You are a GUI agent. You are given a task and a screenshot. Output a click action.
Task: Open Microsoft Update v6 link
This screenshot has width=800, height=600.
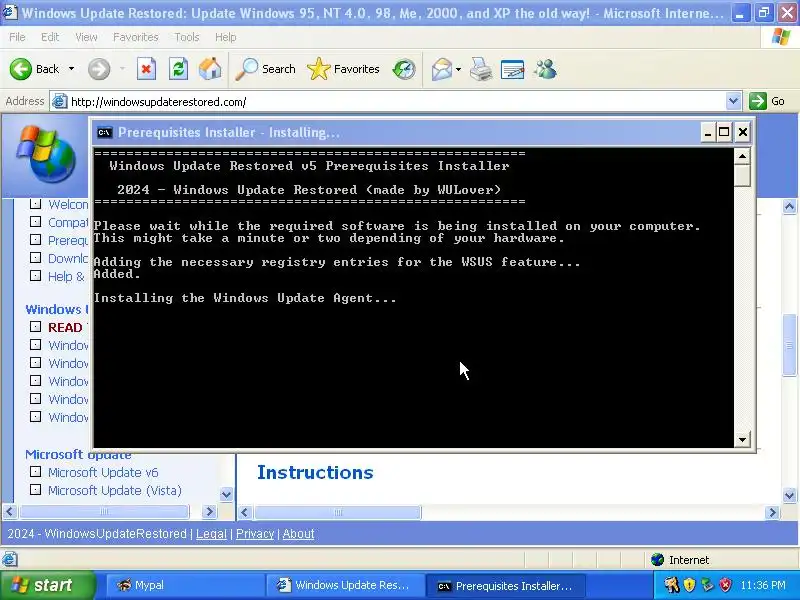[x=103, y=472]
